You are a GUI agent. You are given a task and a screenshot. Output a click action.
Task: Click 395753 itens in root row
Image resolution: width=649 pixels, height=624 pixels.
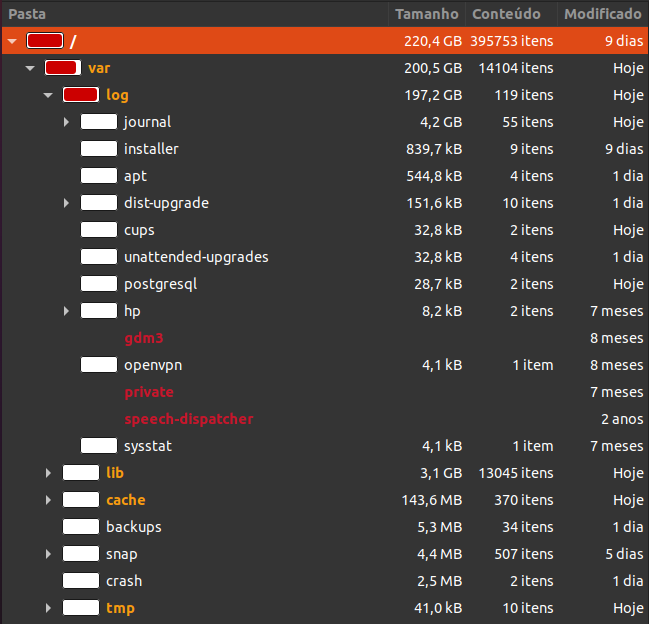click(512, 41)
